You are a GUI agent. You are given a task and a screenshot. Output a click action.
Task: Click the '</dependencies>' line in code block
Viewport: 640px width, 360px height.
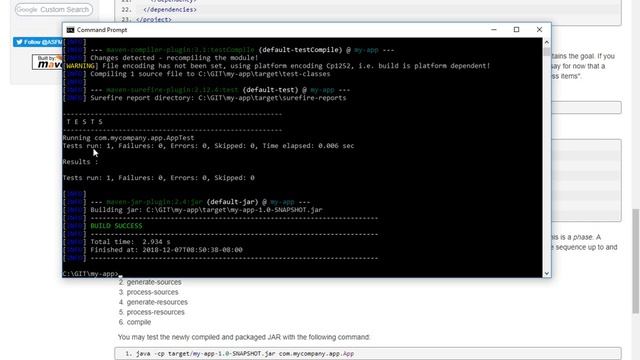pos(170,9)
